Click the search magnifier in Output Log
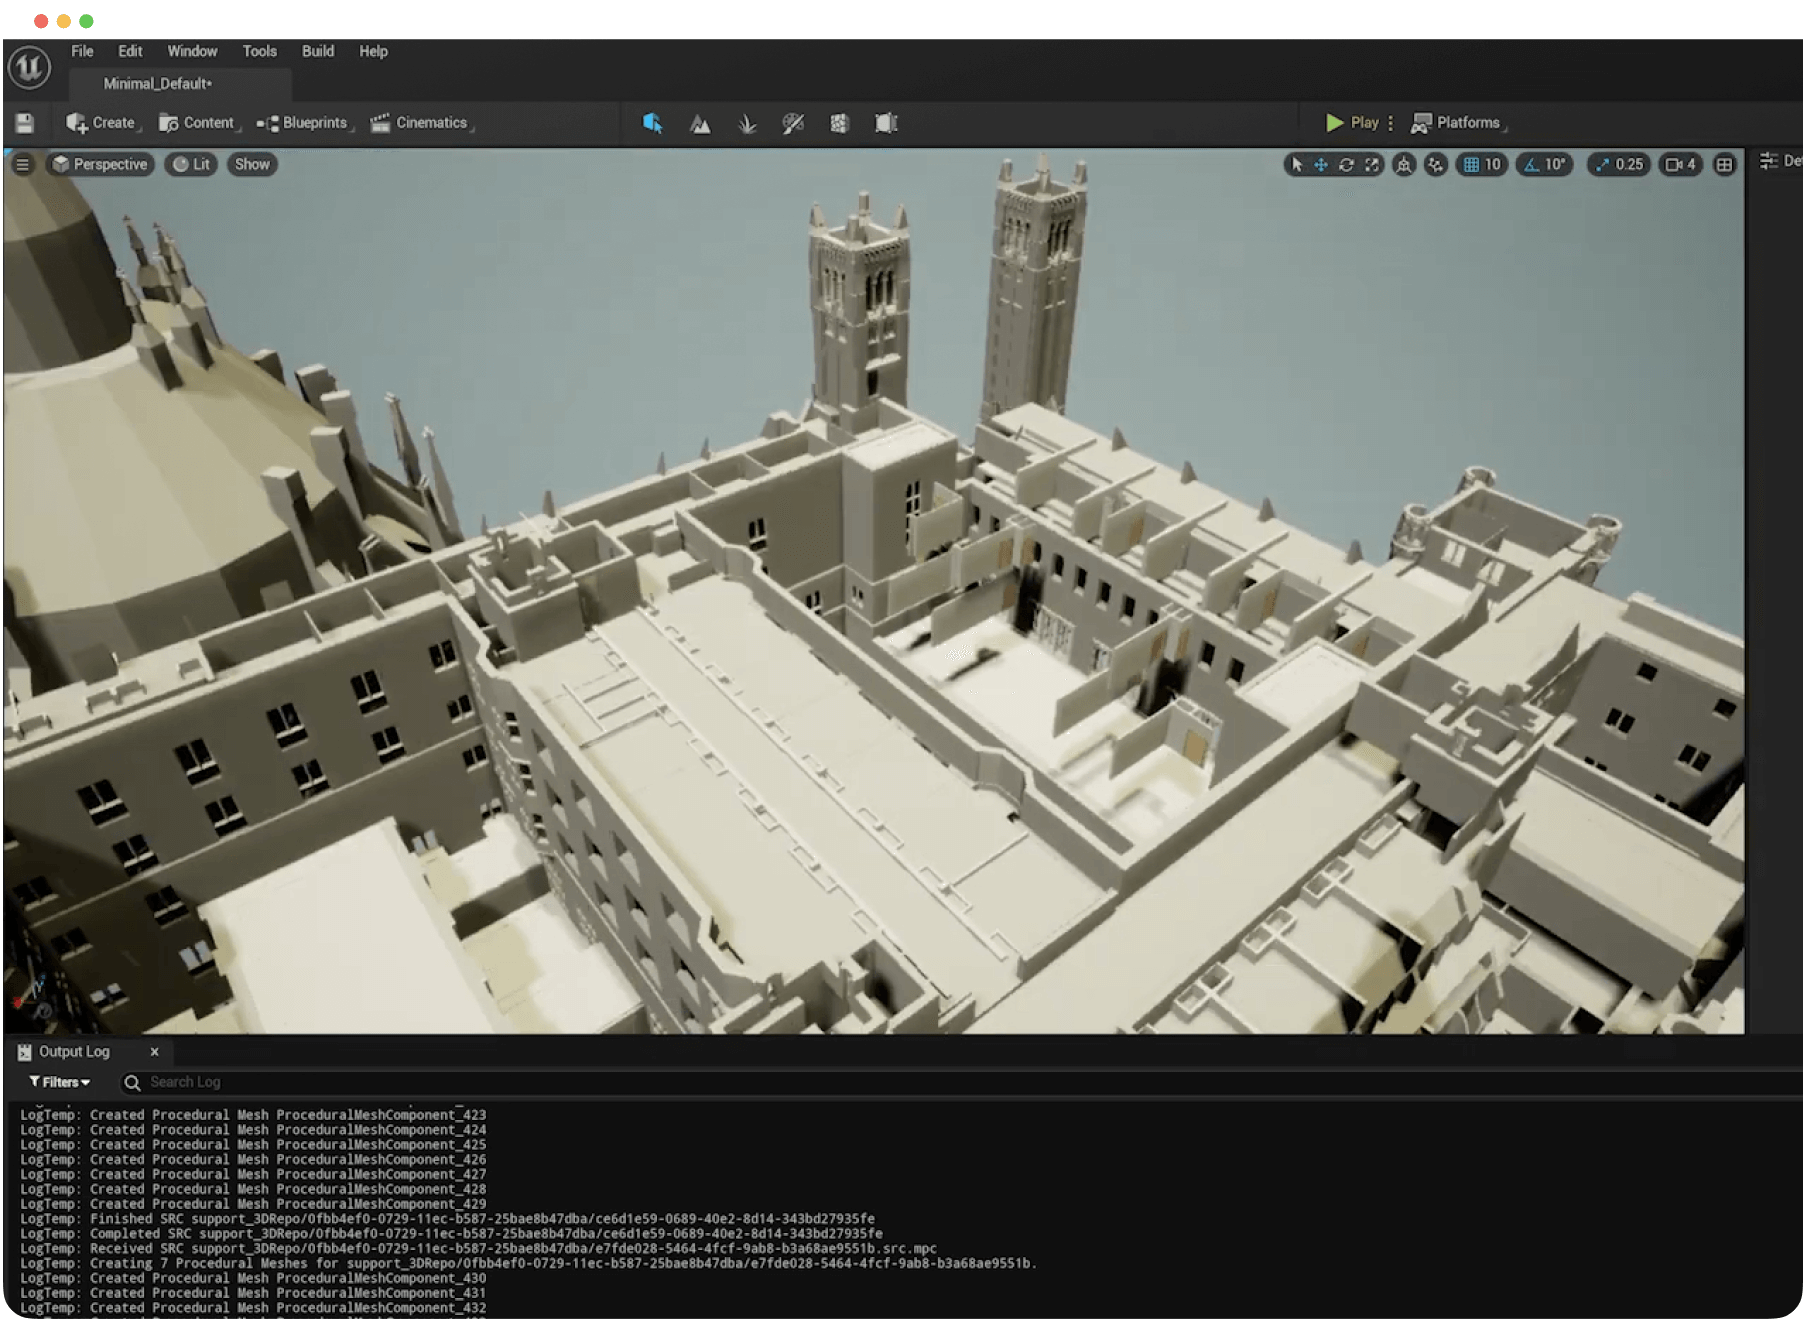This screenshot has width=1806, height=1322. tap(132, 1082)
